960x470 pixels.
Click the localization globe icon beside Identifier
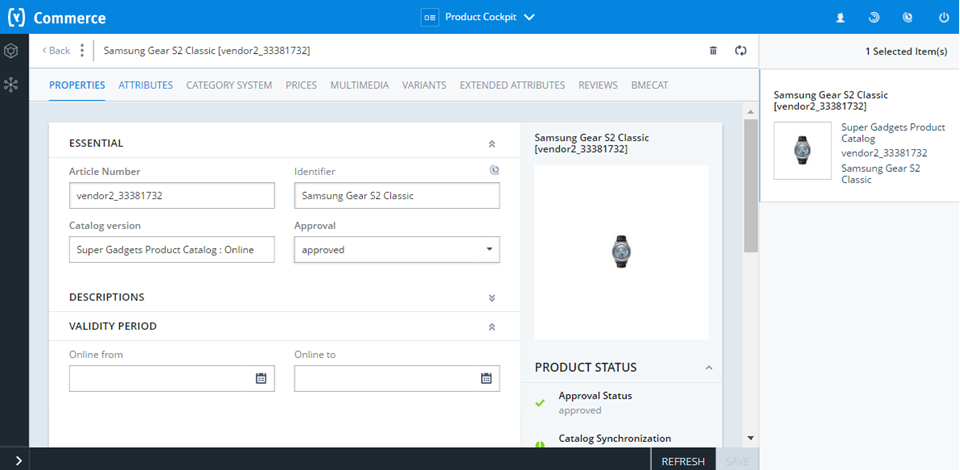coord(494,171)
